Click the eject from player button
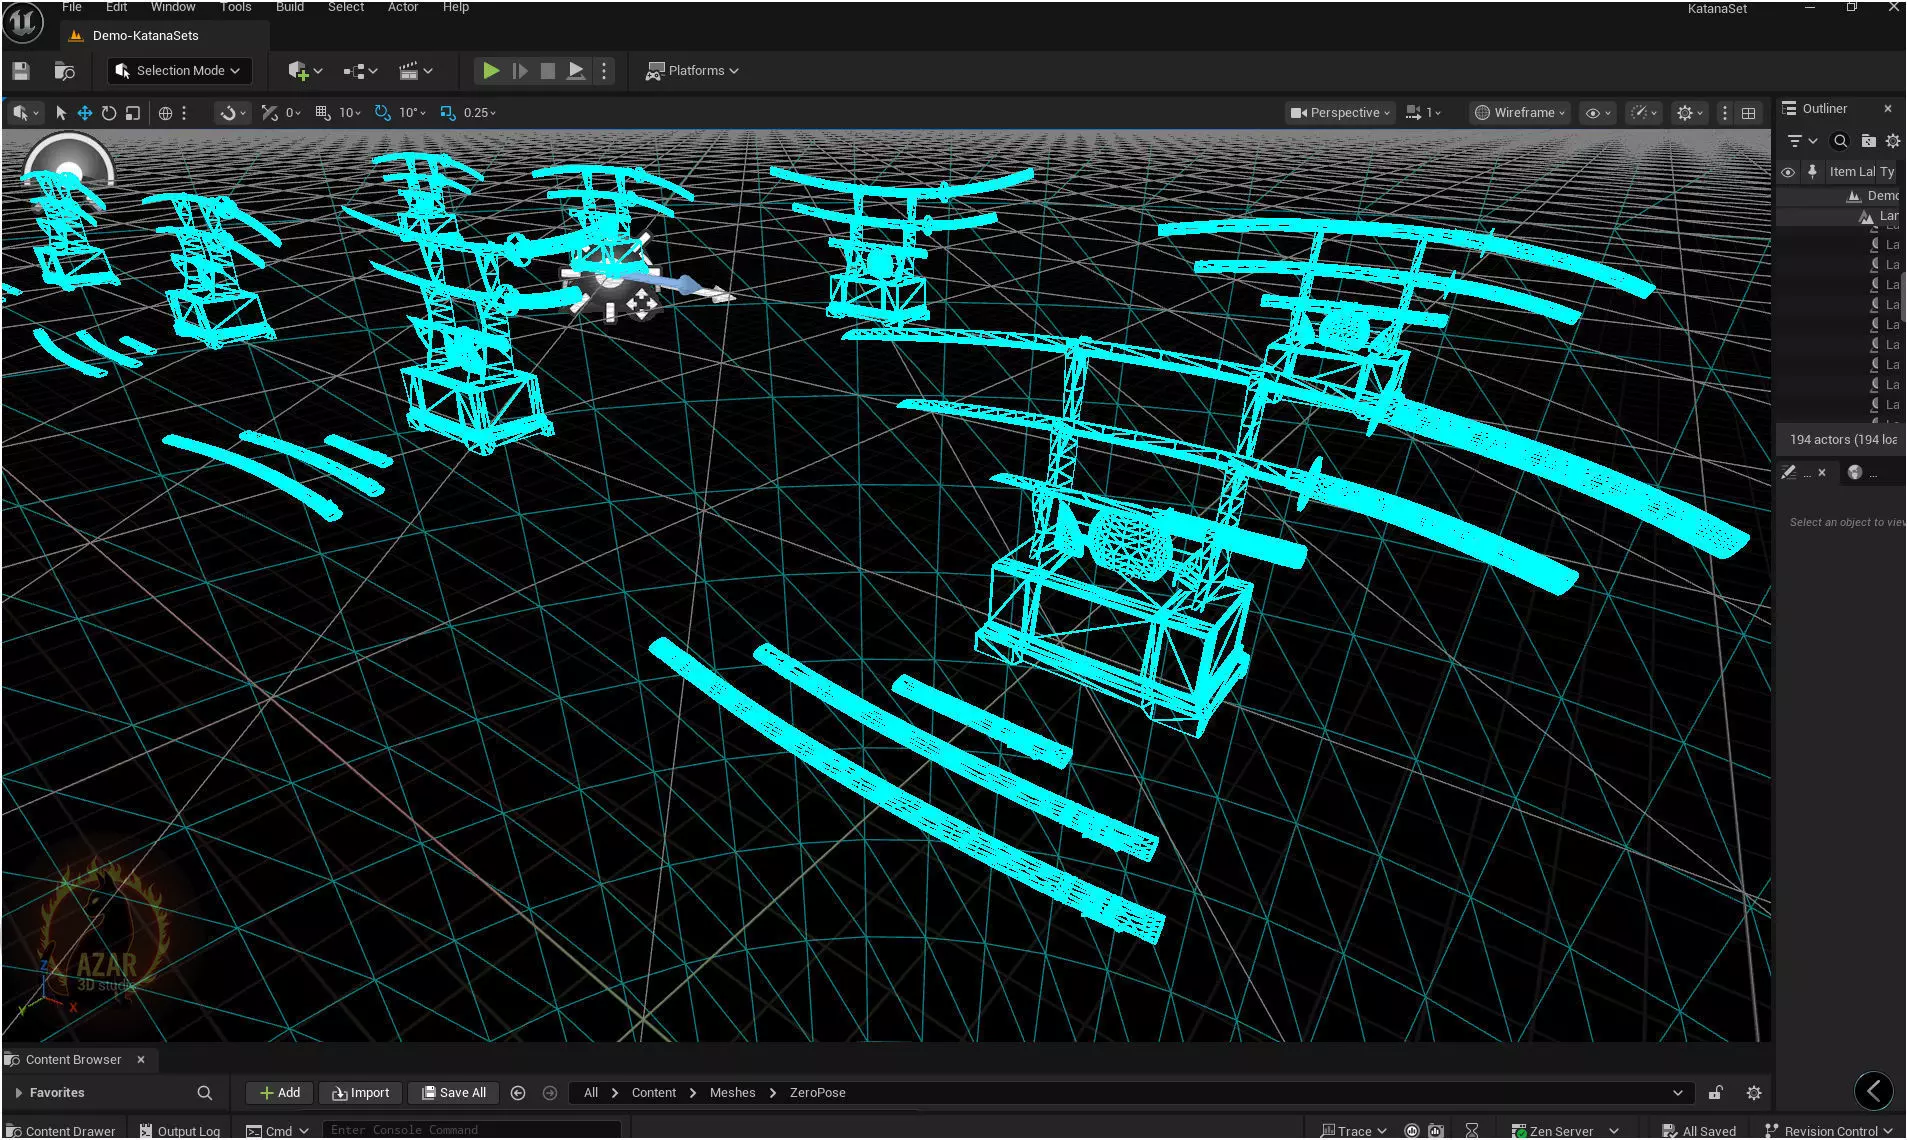Viewport: 1907px width, 1140px height. 576,71
